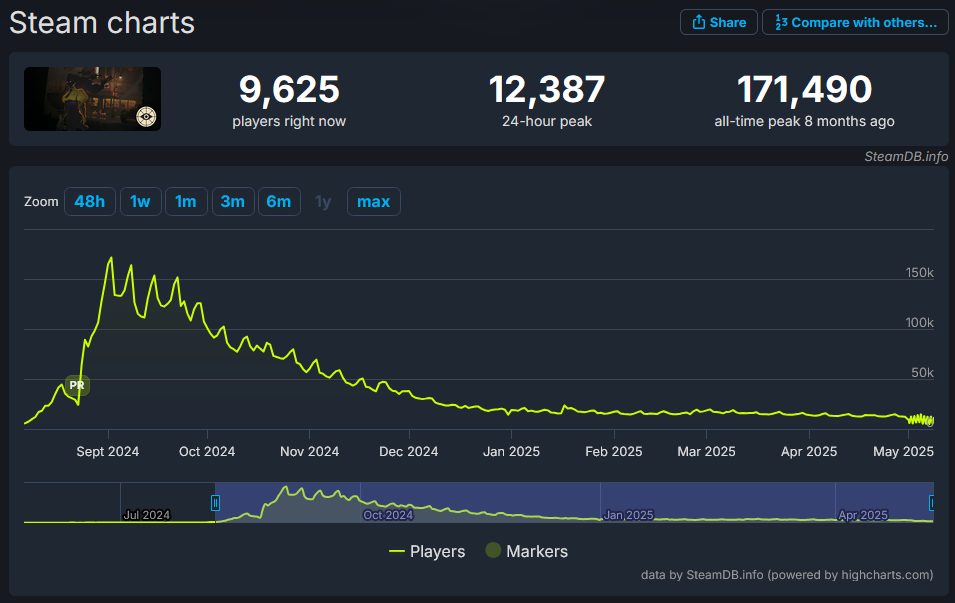Viewport: 955px width, 603px height.
Task: Set zoom to 3m
Action: click(x=233, y=202)
